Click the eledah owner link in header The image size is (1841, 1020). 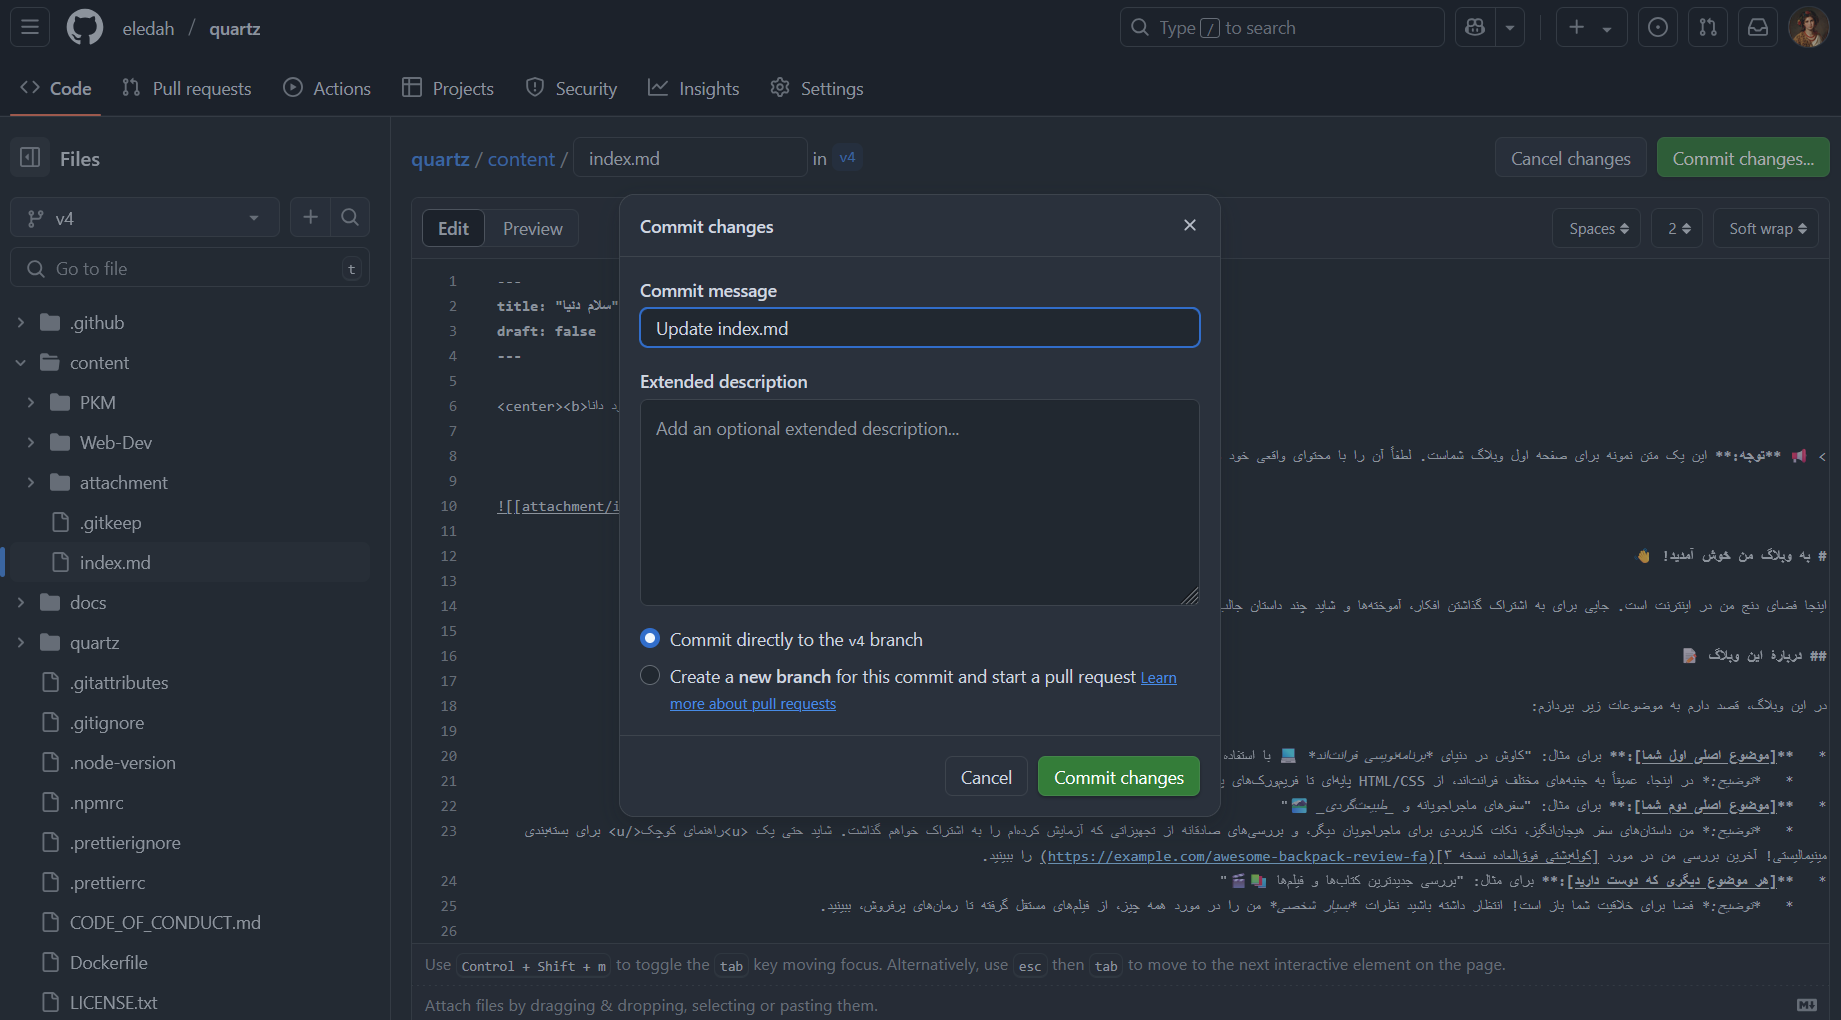[148, 28]
